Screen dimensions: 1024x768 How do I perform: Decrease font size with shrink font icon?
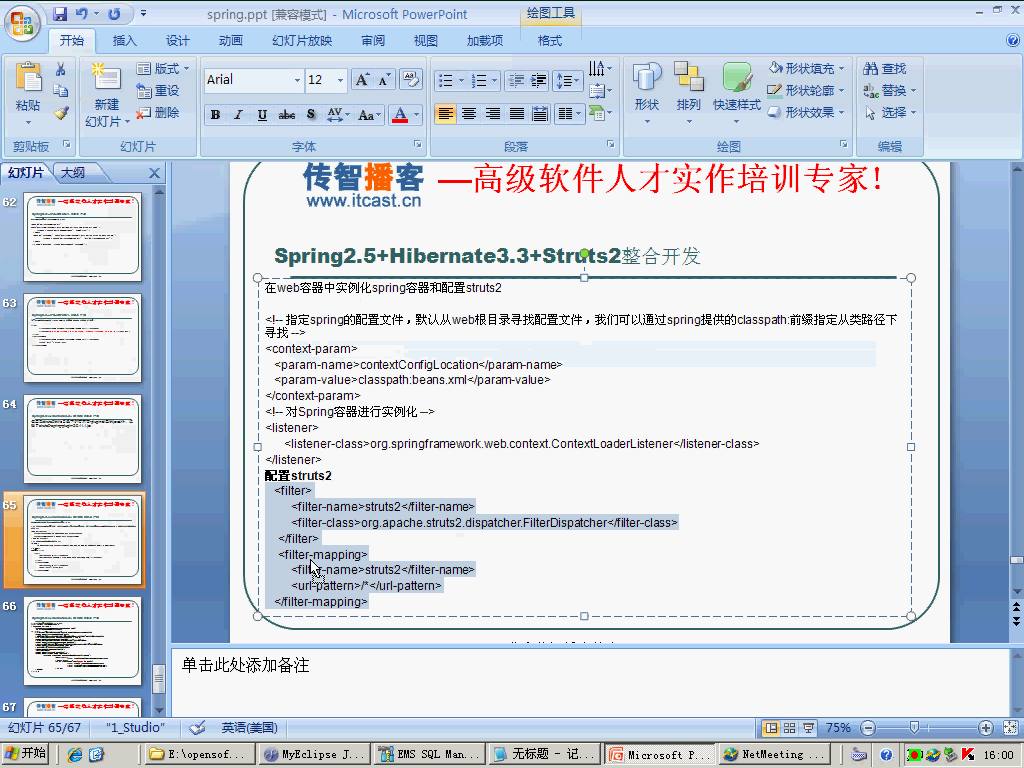tap(385, 80)
